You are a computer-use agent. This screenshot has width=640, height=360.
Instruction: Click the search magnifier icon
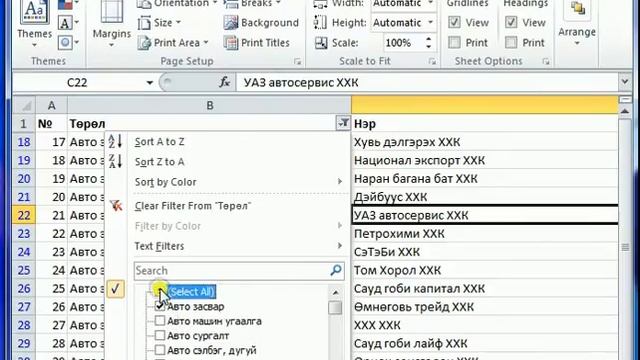pos(336,270)
